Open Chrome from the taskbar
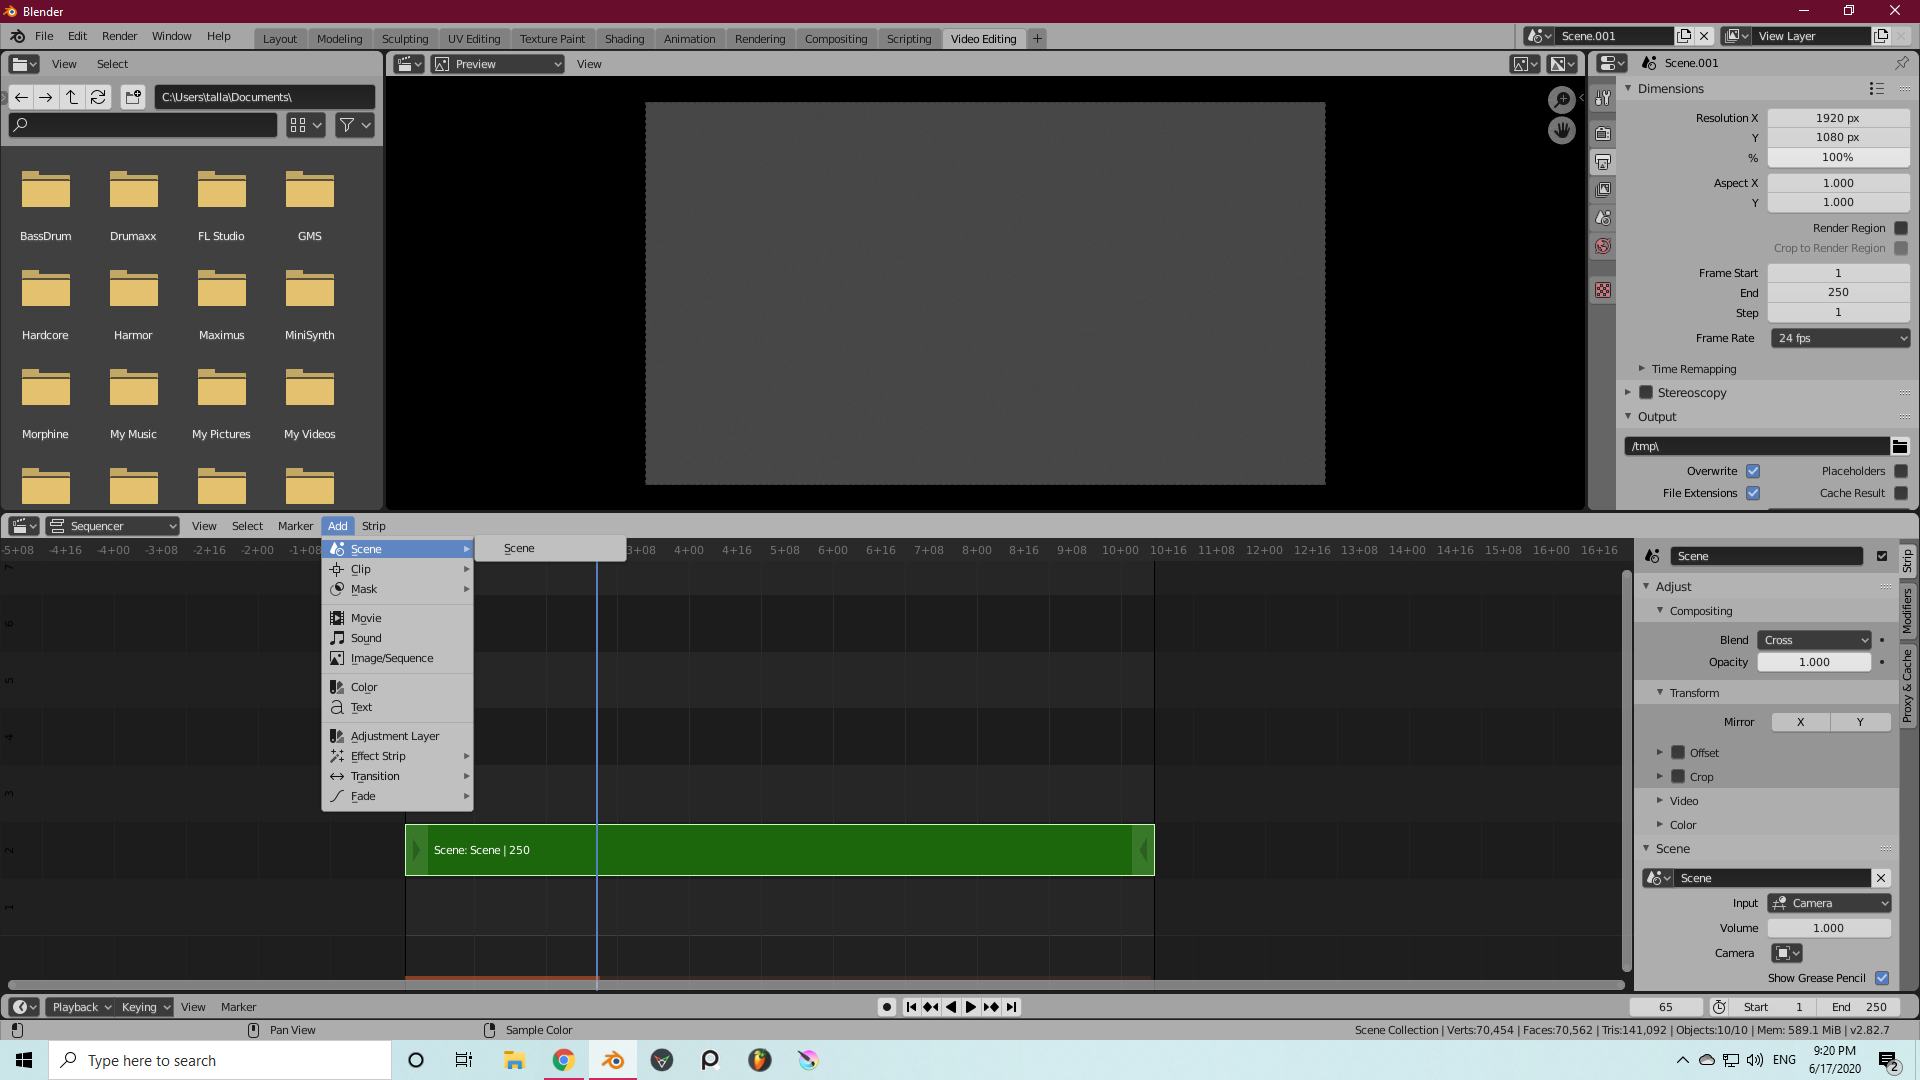1920x1080 pixels. [x=564, y=1060]
